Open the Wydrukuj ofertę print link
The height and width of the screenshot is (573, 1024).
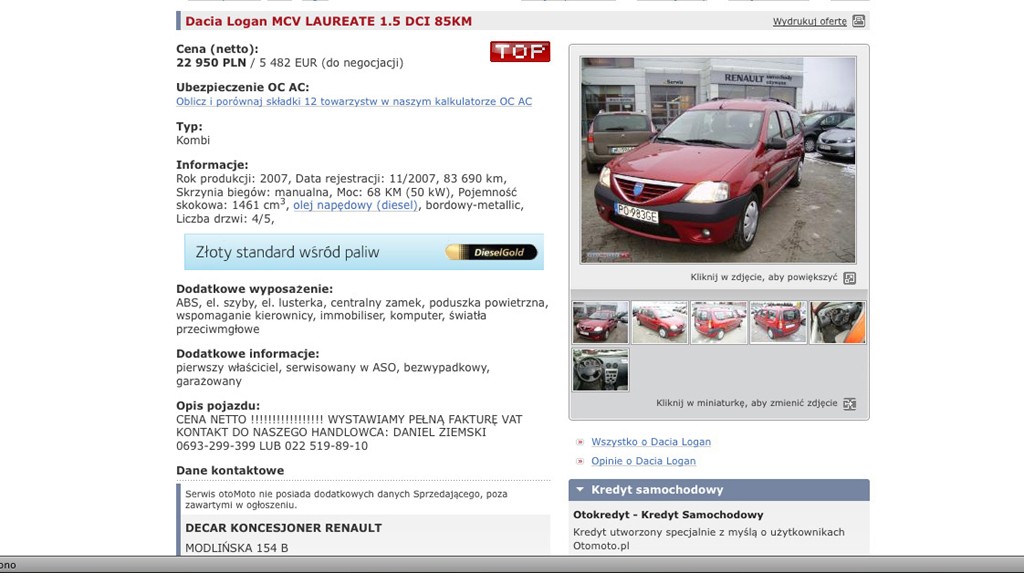pyautogui.click(x=809, y=21)
